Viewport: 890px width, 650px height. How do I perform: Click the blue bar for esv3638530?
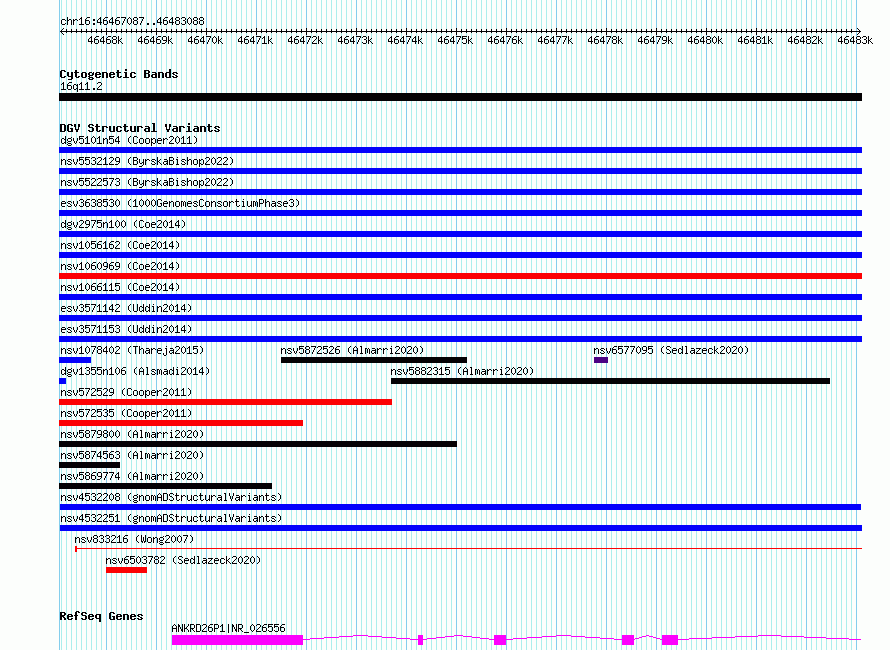coord(460,213)
